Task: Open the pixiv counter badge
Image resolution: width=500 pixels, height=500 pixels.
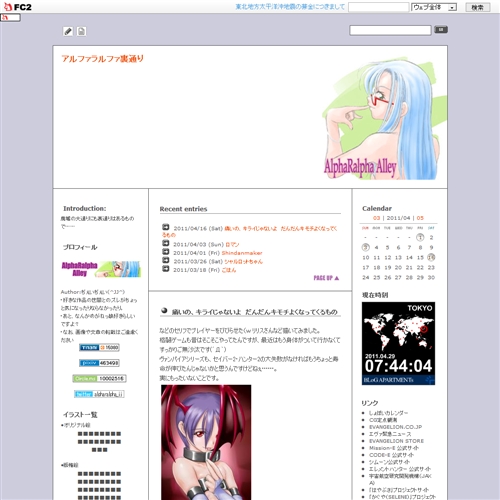Action: coord(99,363)
